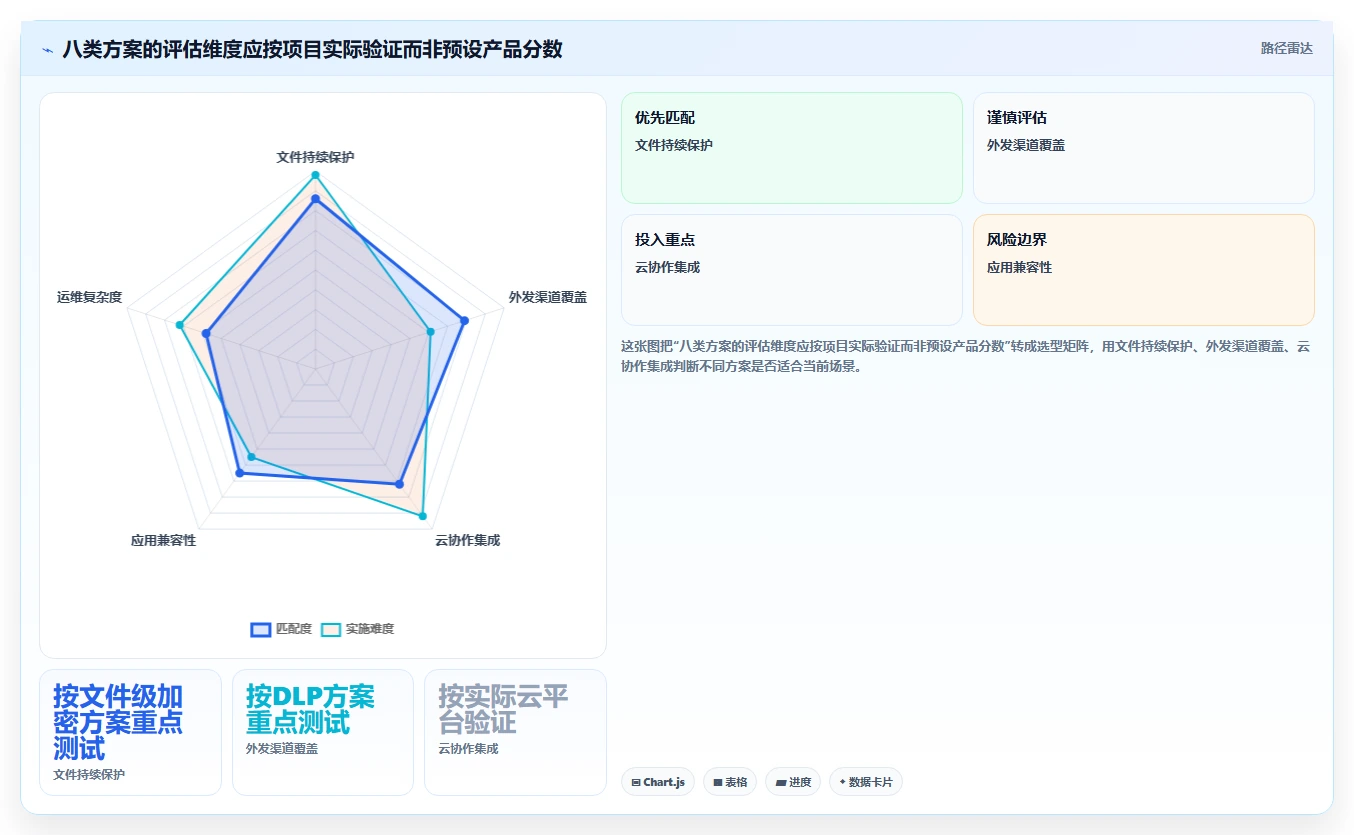Screen dimensions: 1354x835
Task: Click 外发渠道覆盖 subtitle under DLP card
Action: [282, 748]
